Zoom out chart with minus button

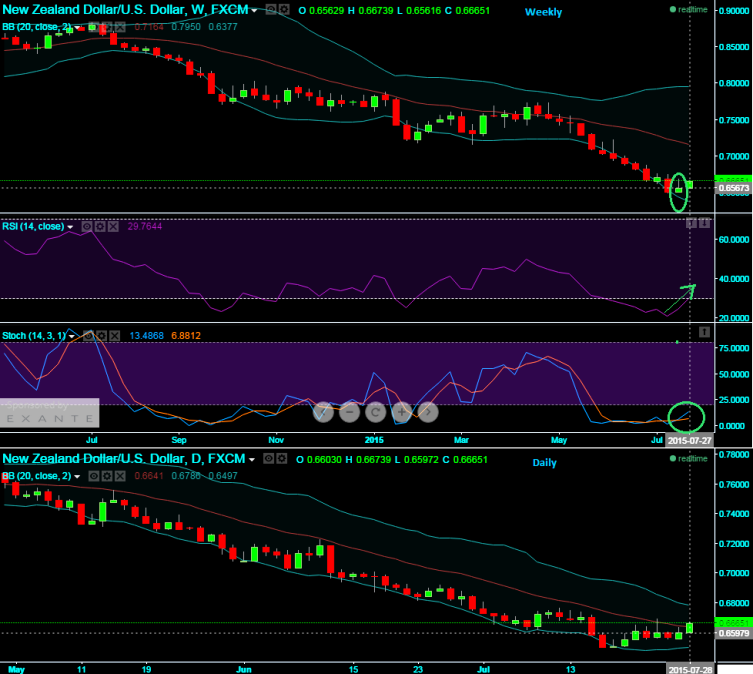350,411
